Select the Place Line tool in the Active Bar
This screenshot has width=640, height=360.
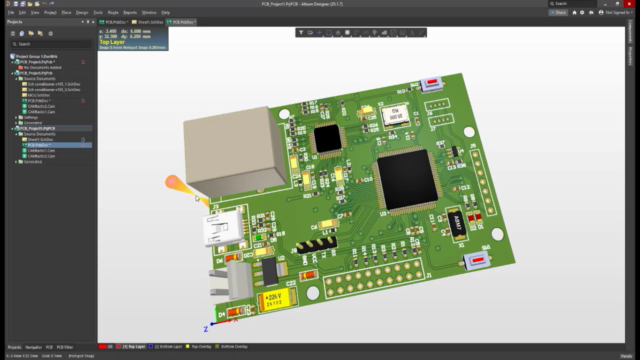point(421,33)
